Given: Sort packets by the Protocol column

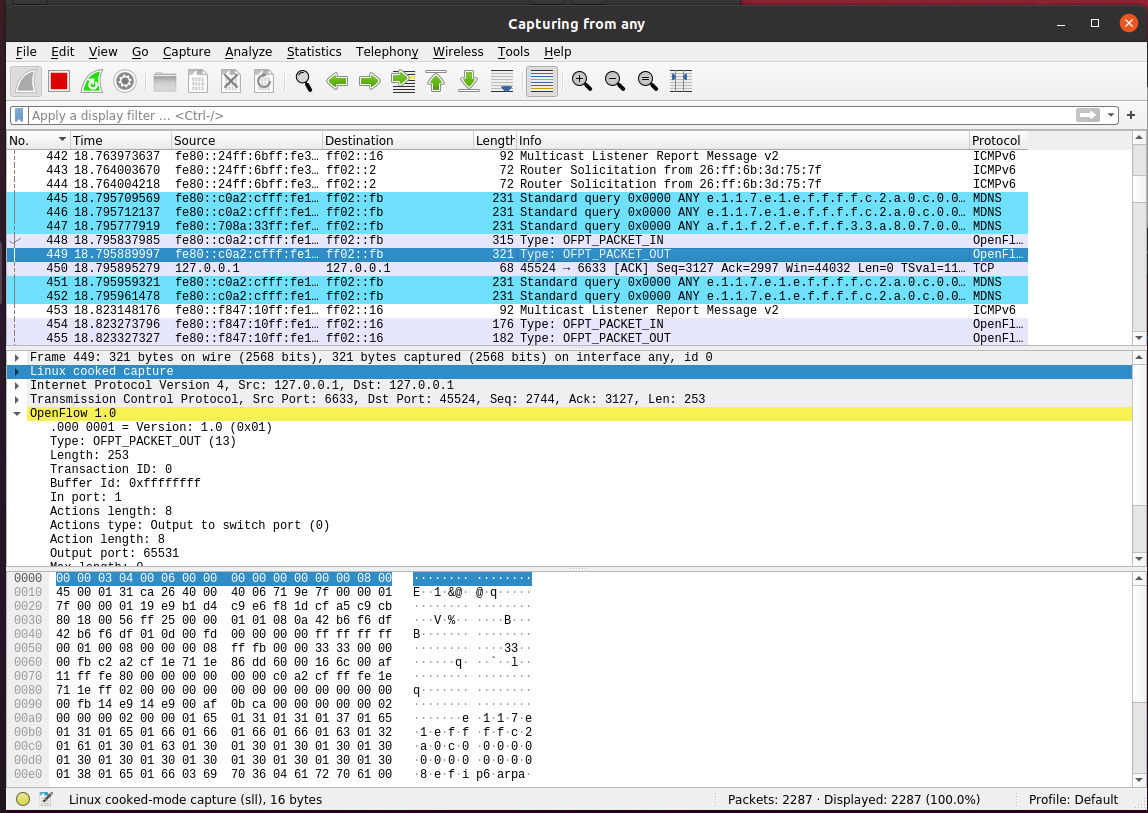Looking at the screenshot, I should pyautogui.click(x=996, y=140).
